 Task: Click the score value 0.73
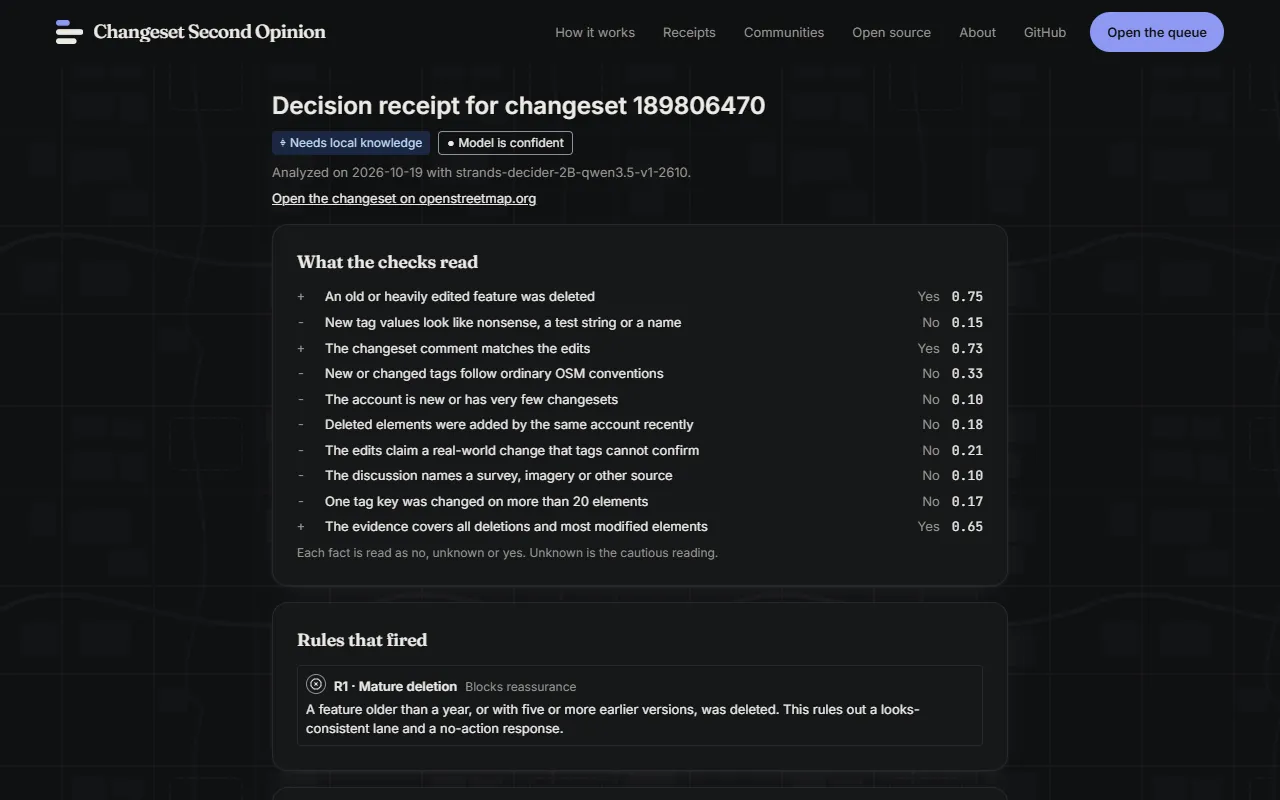[967, 348]
